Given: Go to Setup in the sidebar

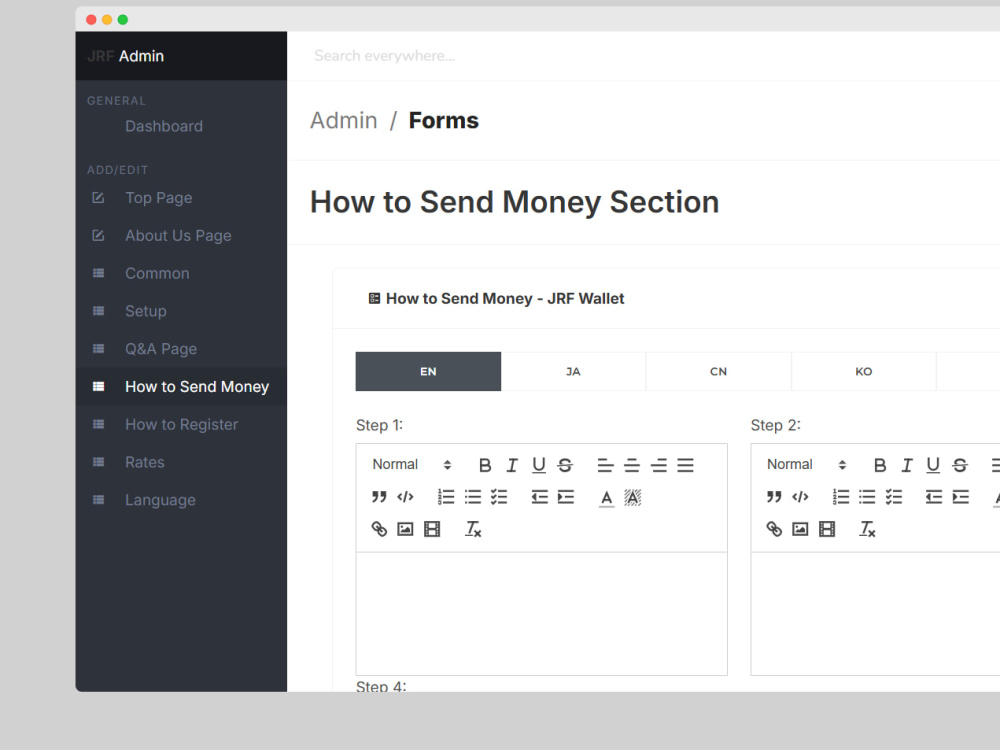Looking at the screenshot, I should click(x=181, y=311).
